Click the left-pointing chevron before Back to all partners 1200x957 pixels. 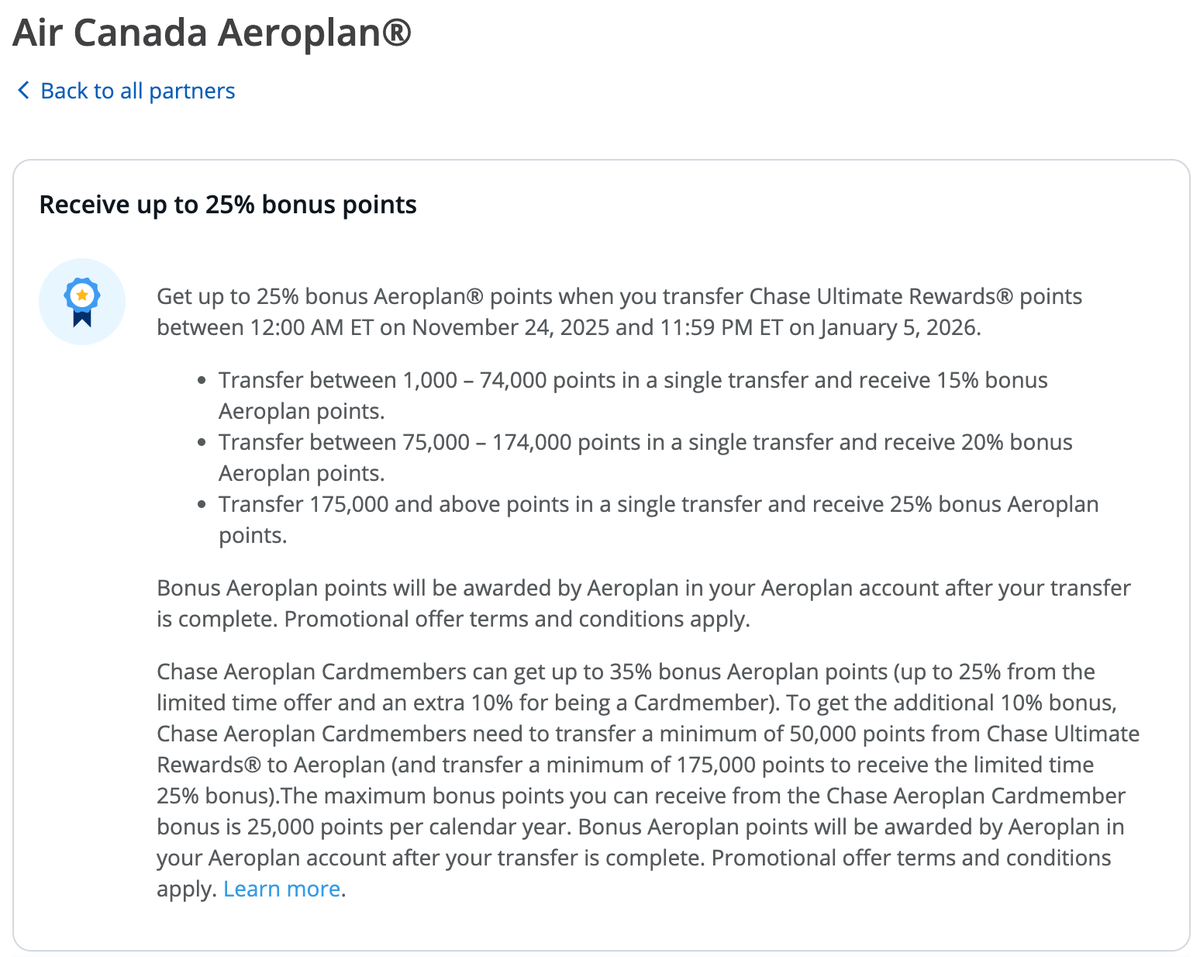coord(22,90)
